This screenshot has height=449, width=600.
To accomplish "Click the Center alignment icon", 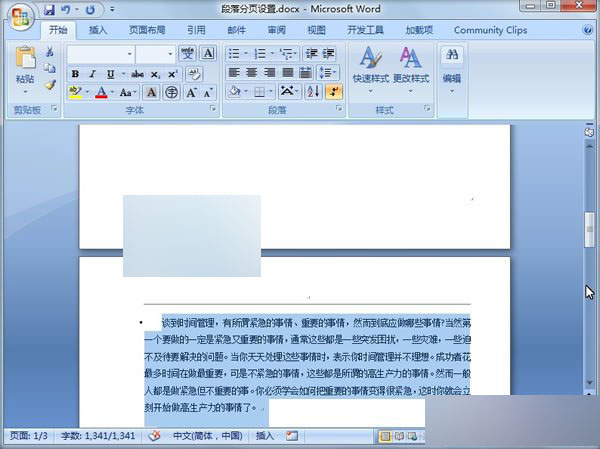I will click(252, 73).
